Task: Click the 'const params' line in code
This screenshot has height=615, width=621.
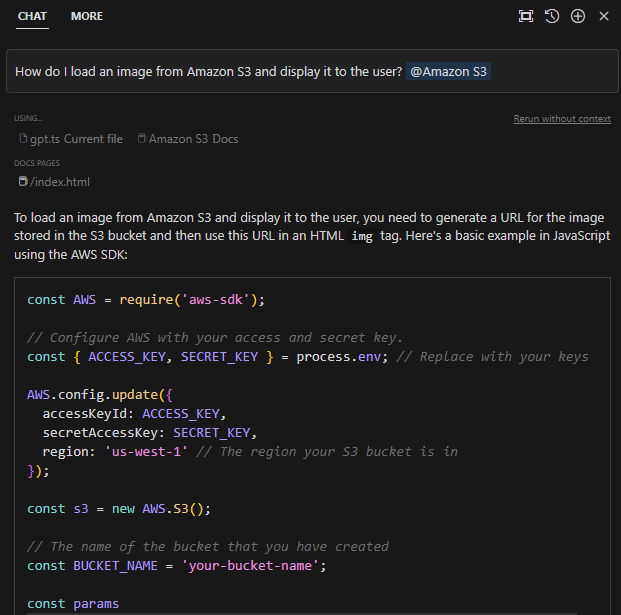Action: 73,603
